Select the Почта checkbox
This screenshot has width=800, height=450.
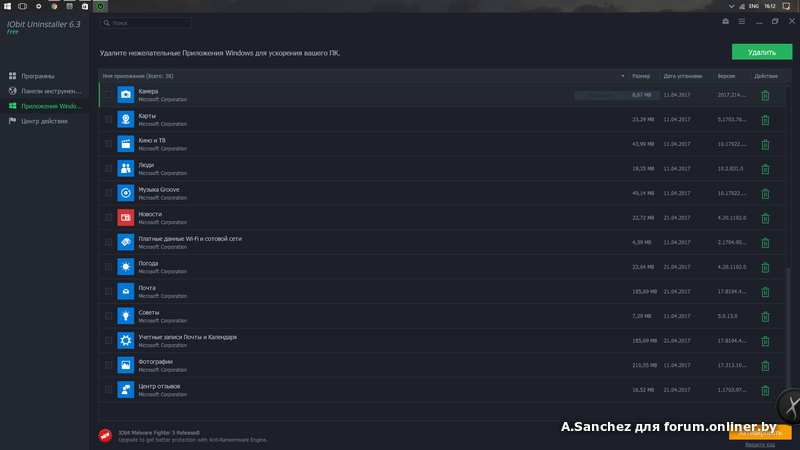pos(109,291)
